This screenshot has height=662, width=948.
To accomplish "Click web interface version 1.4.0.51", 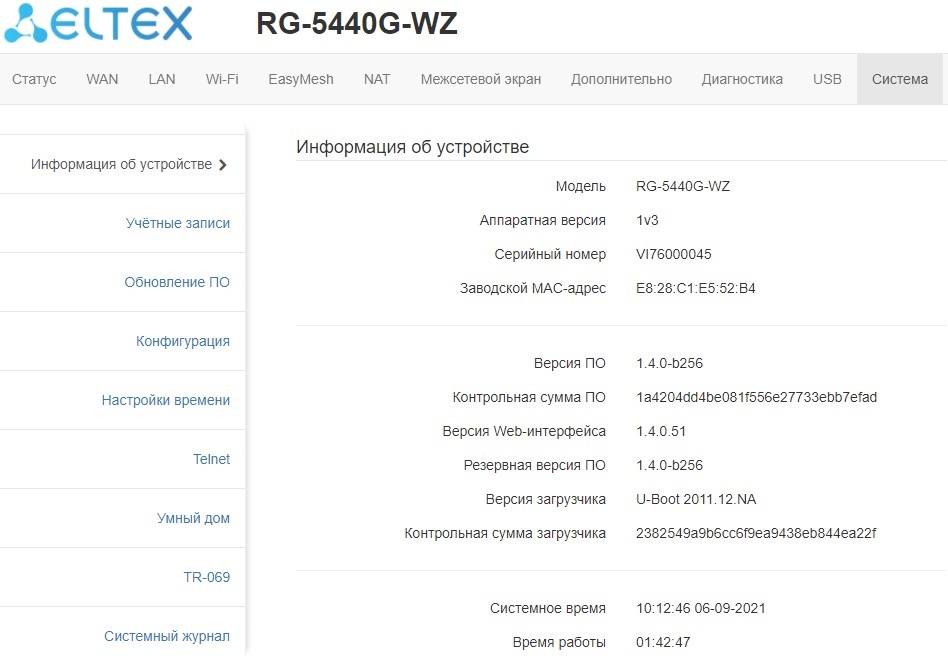I will point(661,431).
